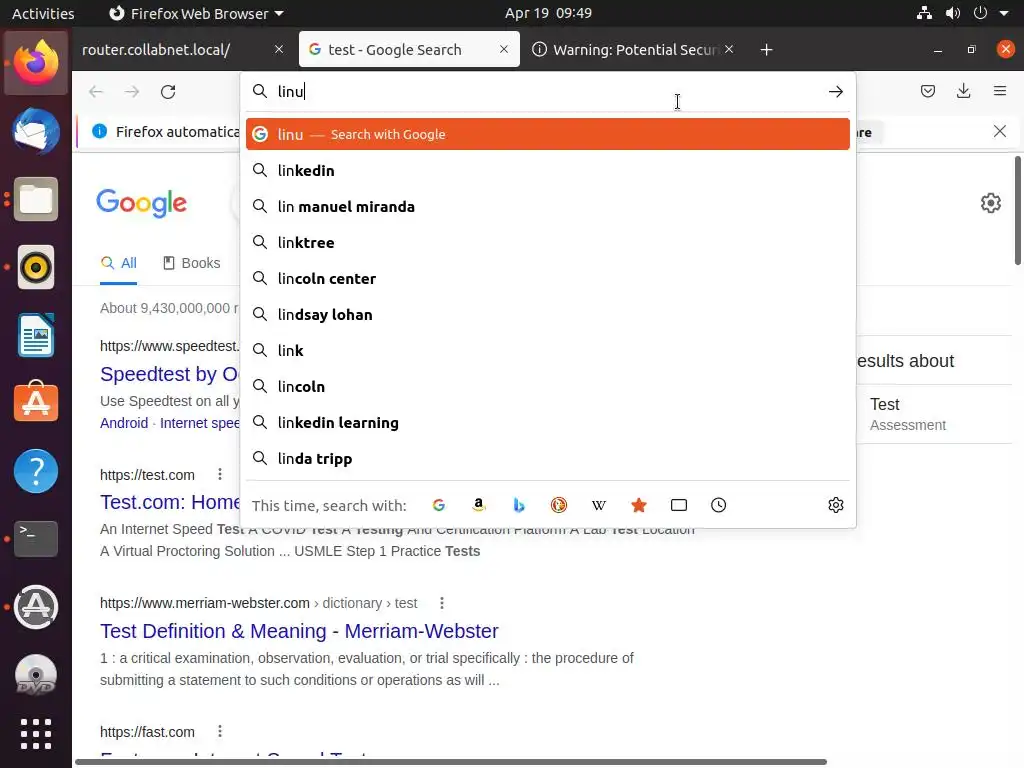Open the Speedtest by Ookla result link
The image size is (1024, 768).
pyautogui.click(x=170, y=374)
